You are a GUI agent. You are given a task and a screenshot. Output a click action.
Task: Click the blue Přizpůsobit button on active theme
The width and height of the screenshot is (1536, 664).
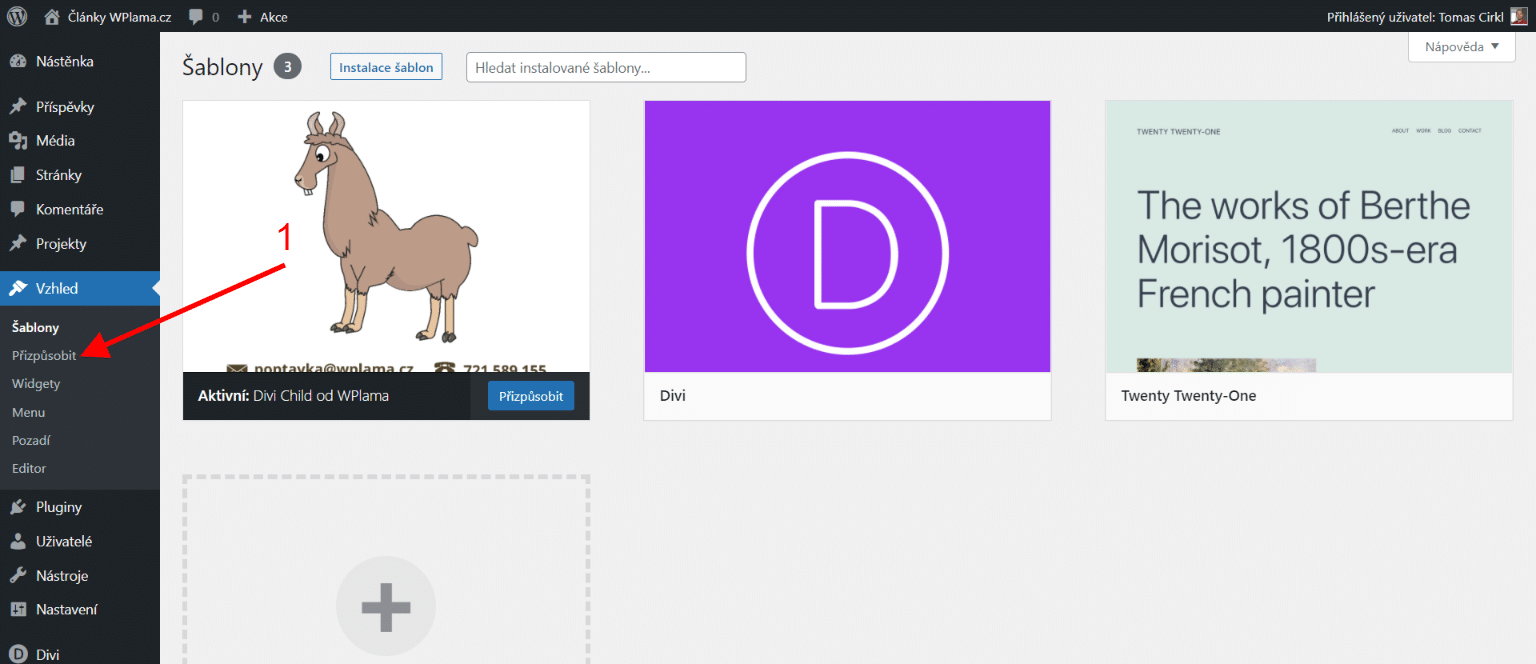pos(531,396)
